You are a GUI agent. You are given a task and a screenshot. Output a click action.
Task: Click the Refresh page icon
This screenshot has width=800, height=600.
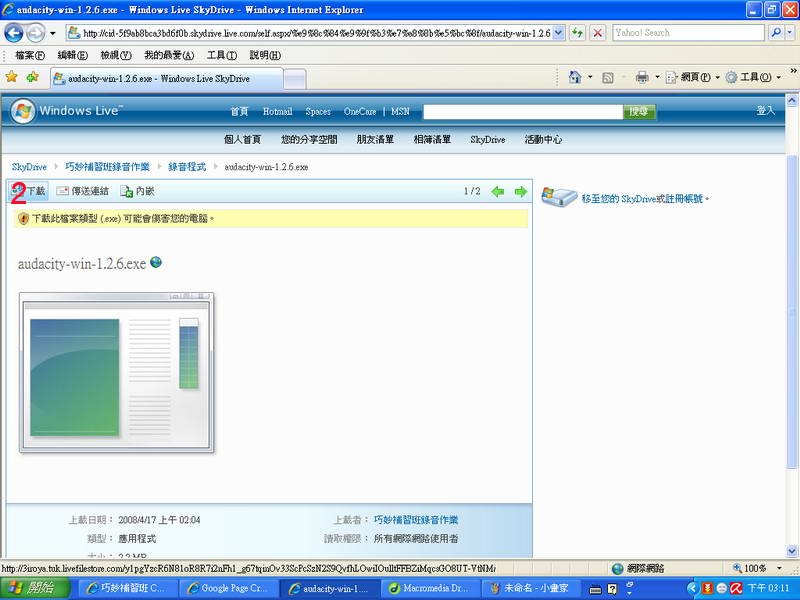tap(577, 33)
